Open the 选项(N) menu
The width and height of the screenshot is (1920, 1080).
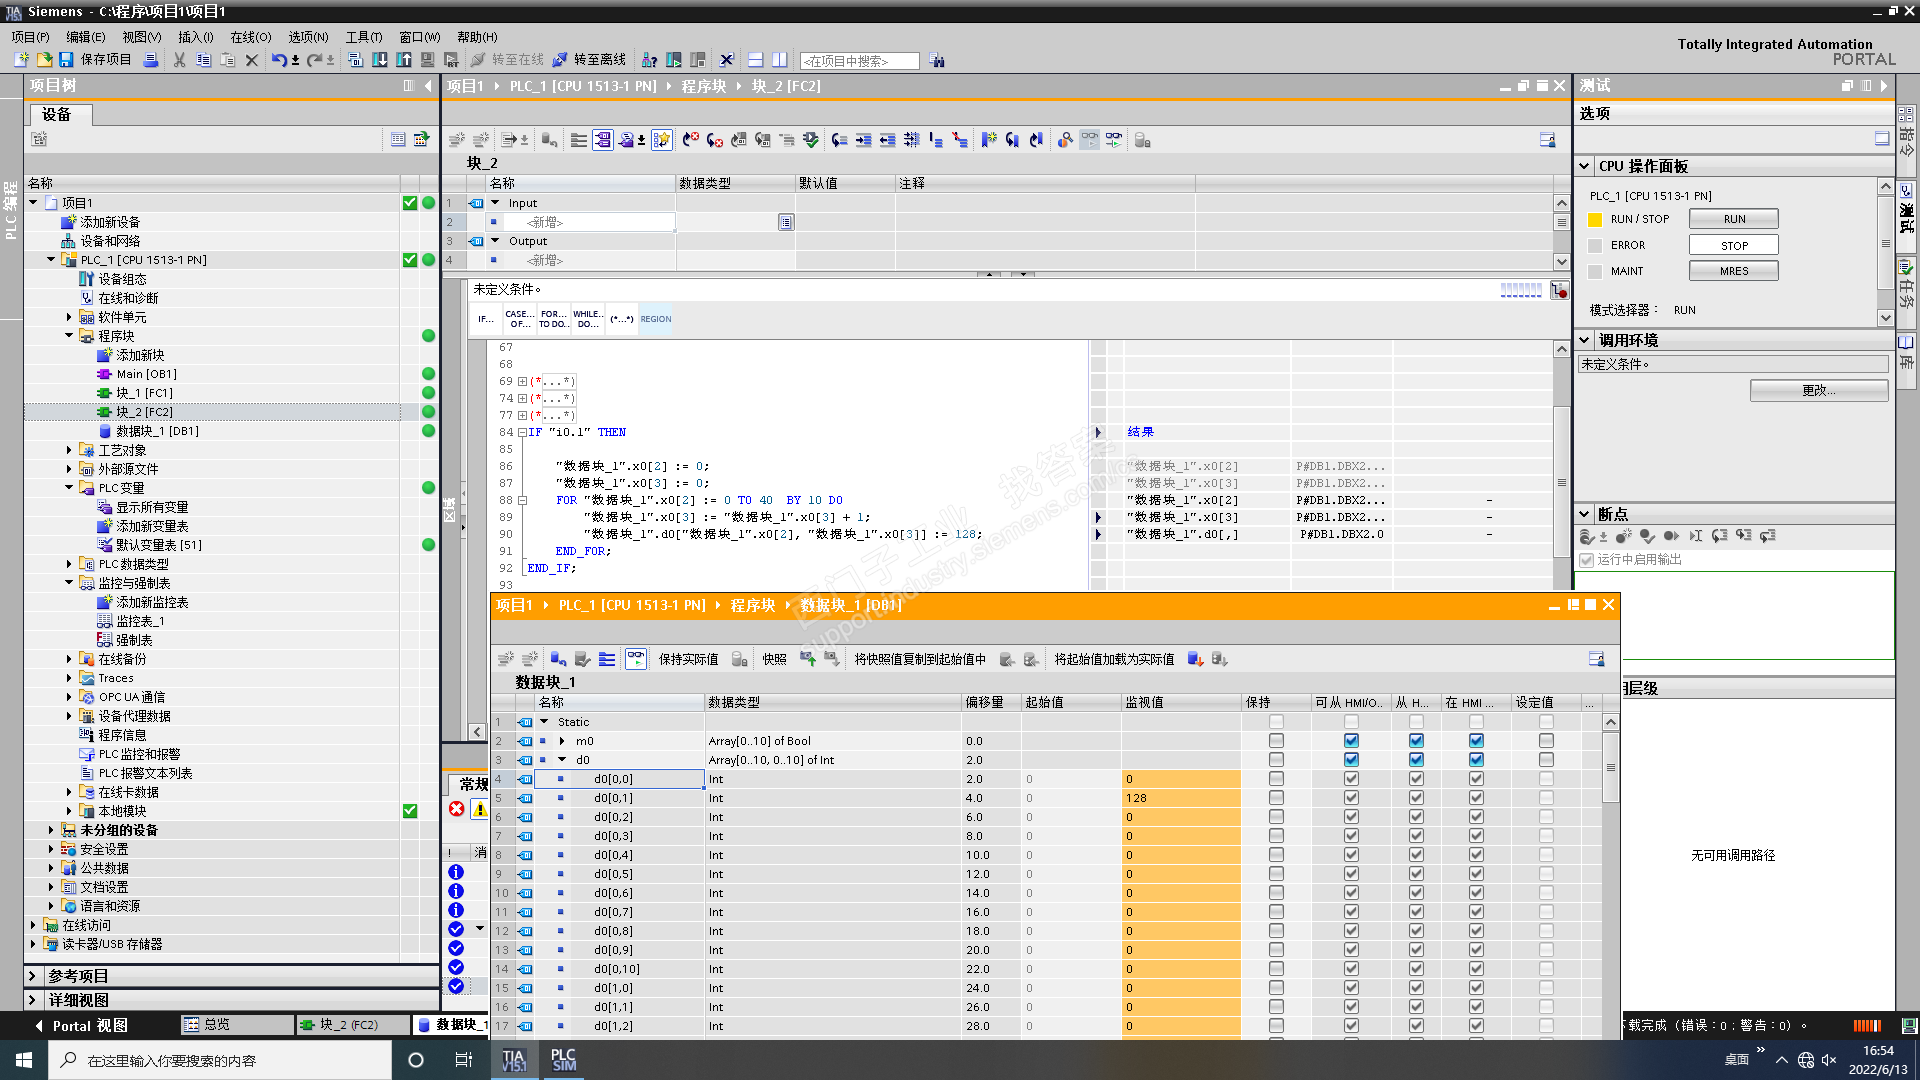[308, 37]
